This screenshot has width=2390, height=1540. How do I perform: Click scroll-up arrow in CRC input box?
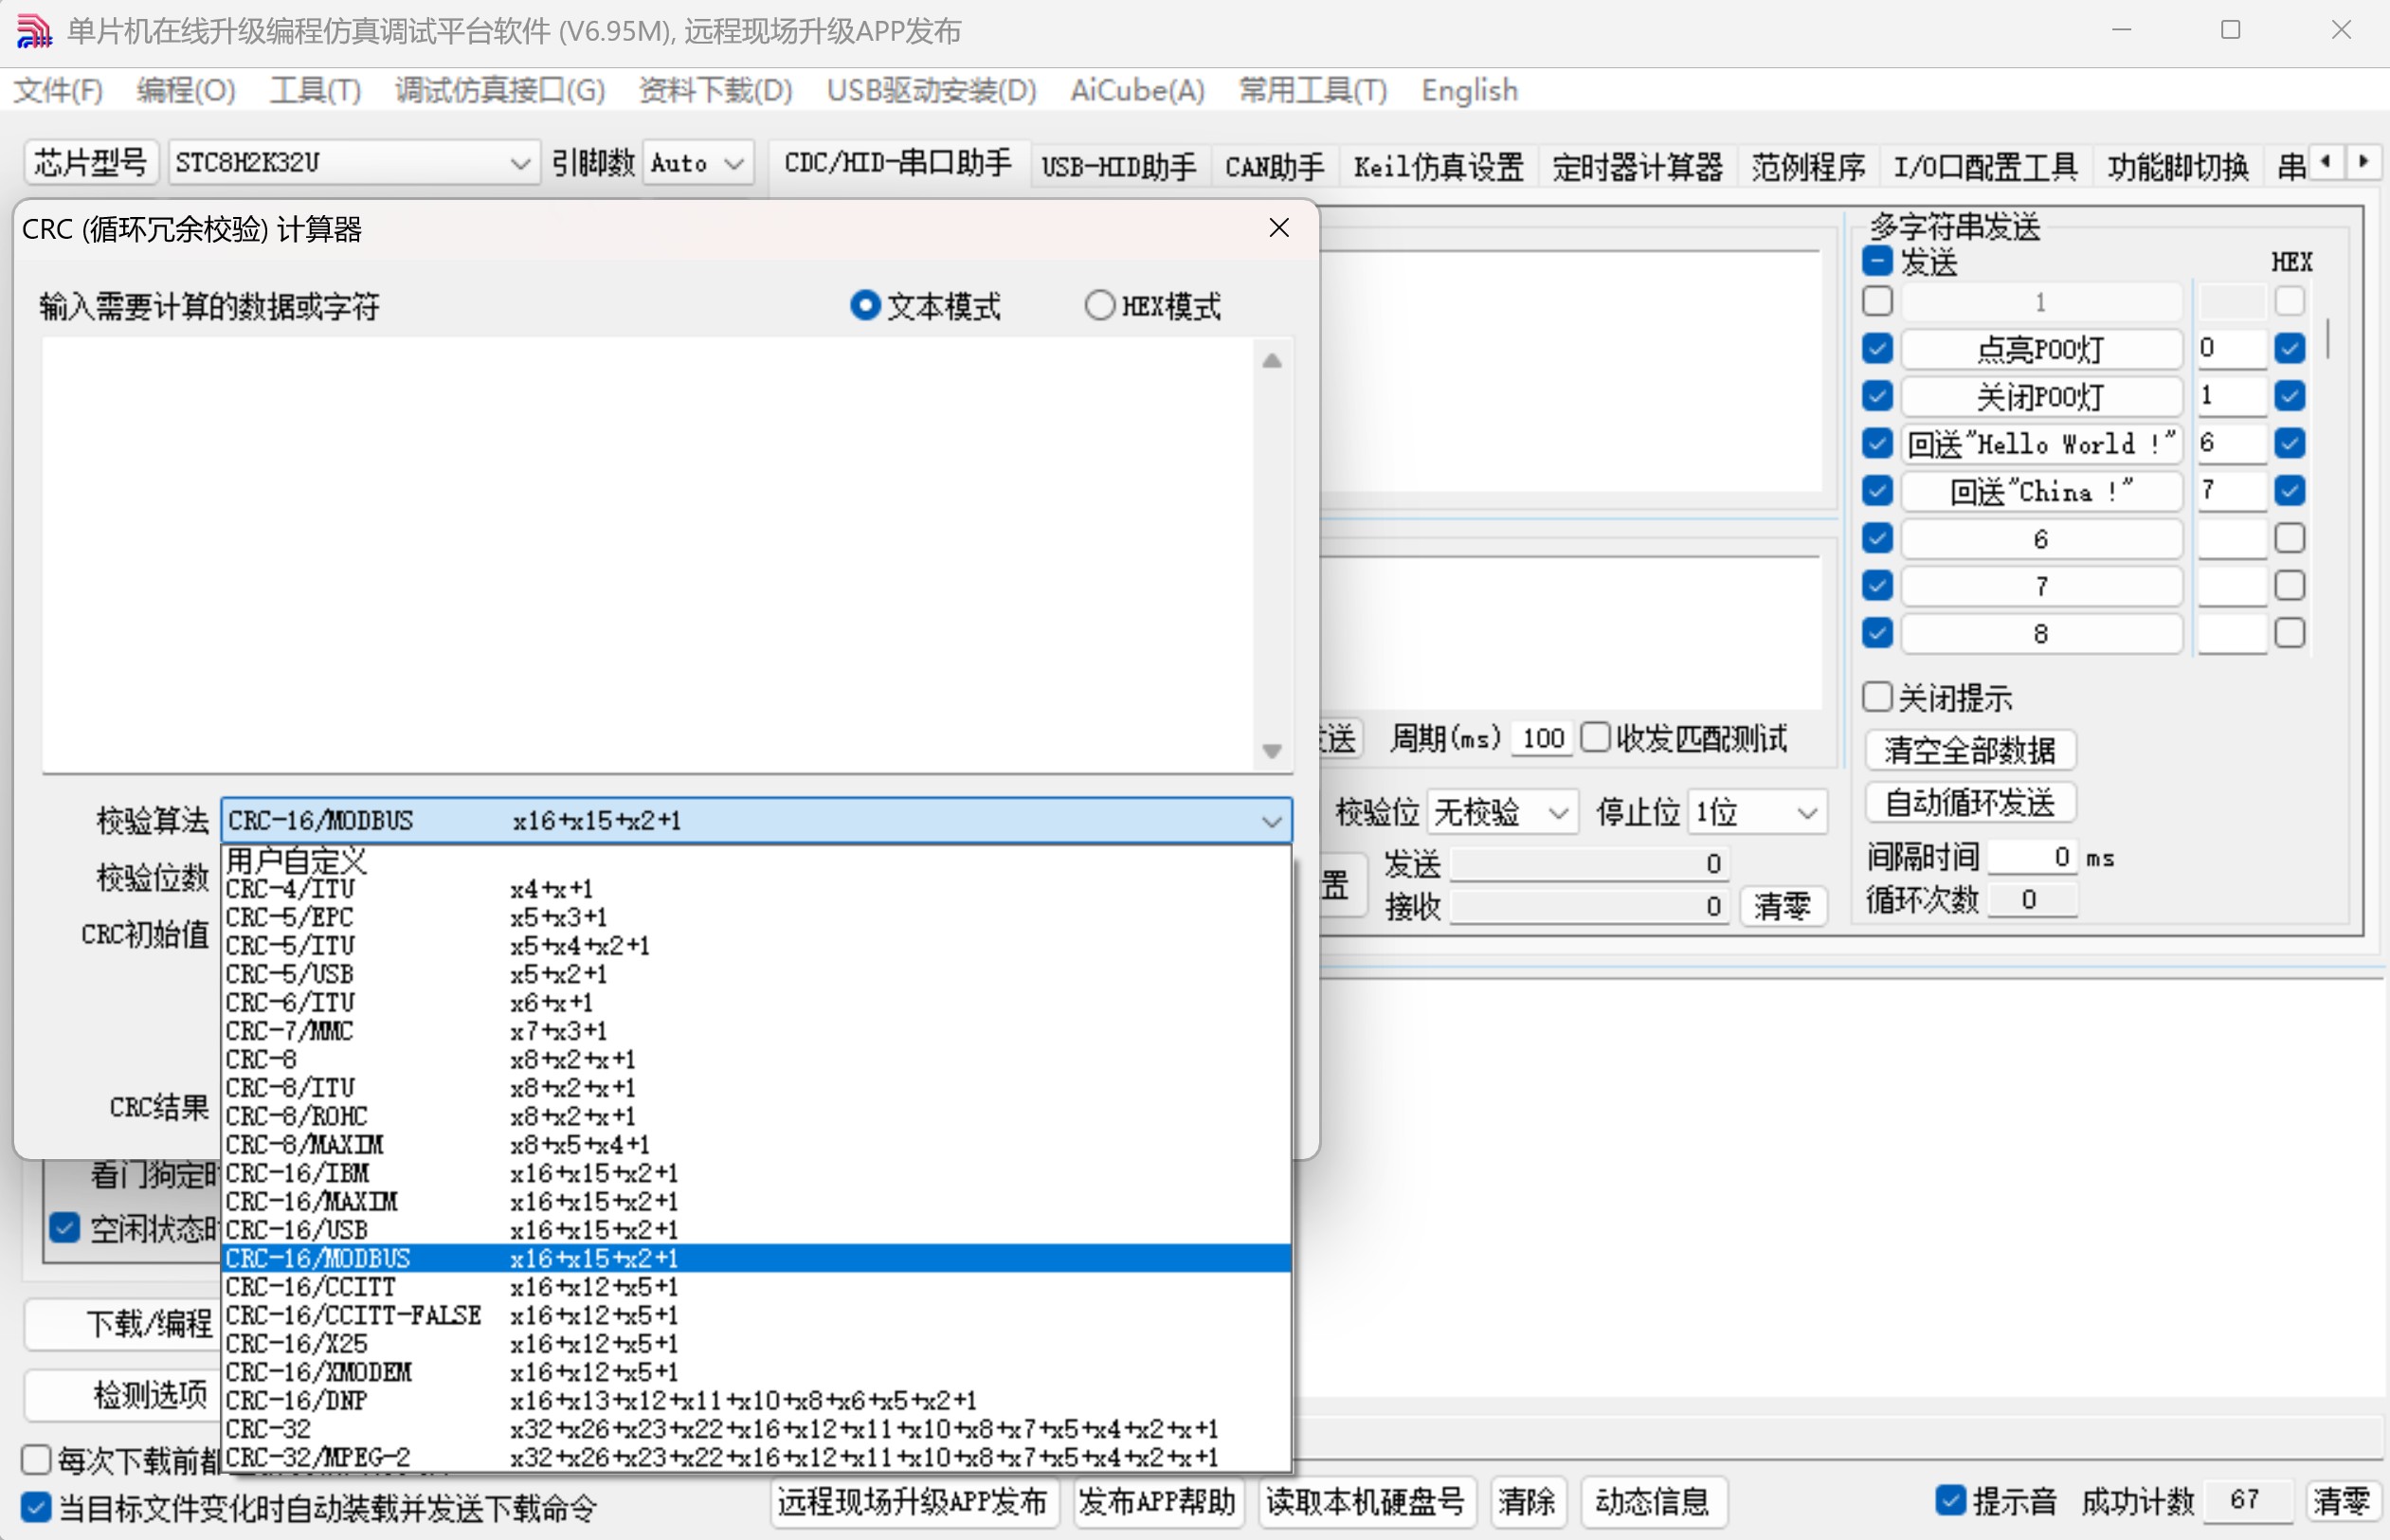1271,361
